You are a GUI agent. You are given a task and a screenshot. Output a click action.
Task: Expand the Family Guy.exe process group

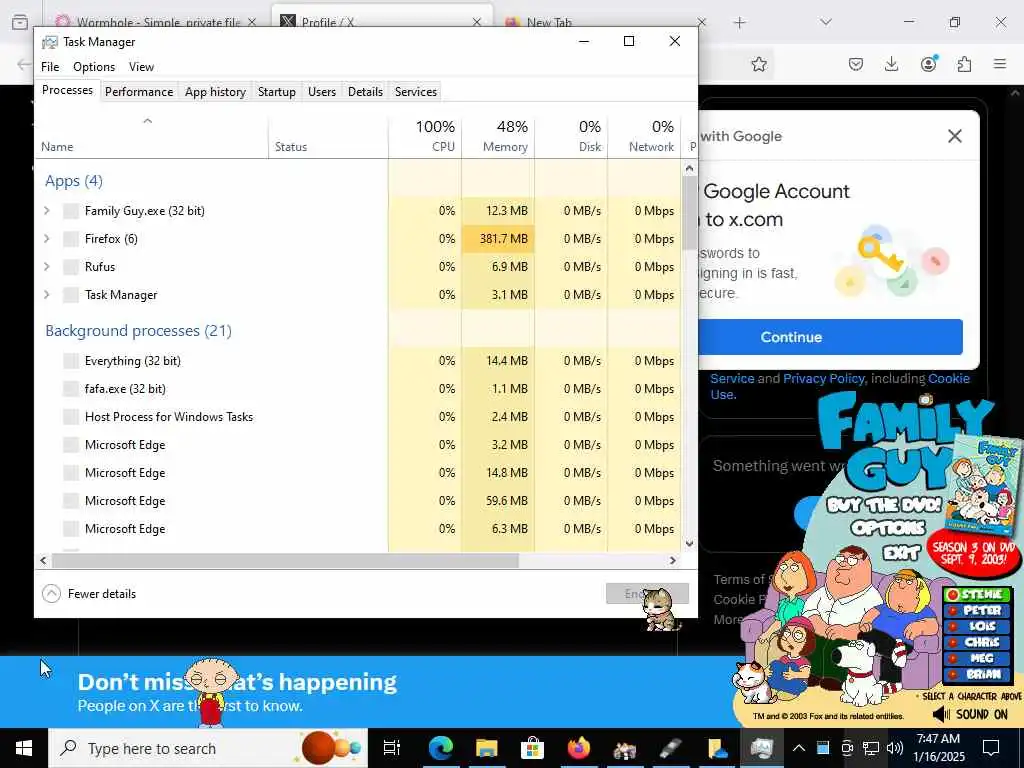(x=46, y=211)
